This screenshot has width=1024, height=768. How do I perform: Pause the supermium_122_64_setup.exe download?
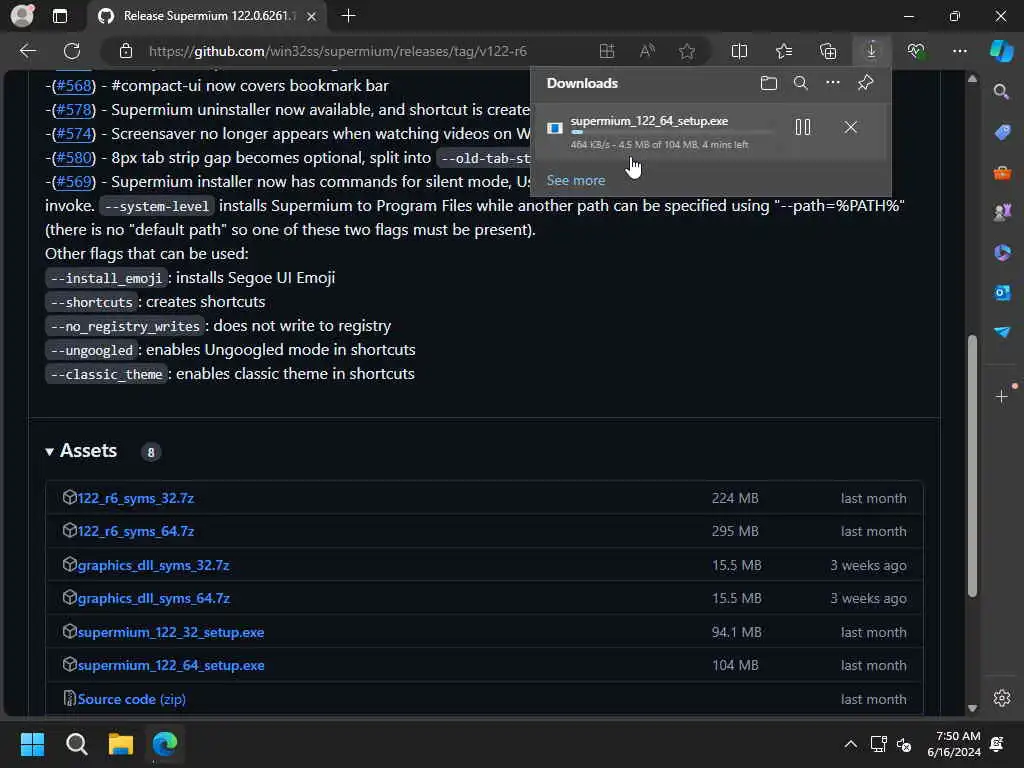pyautogui.click(x=803, y=127)
